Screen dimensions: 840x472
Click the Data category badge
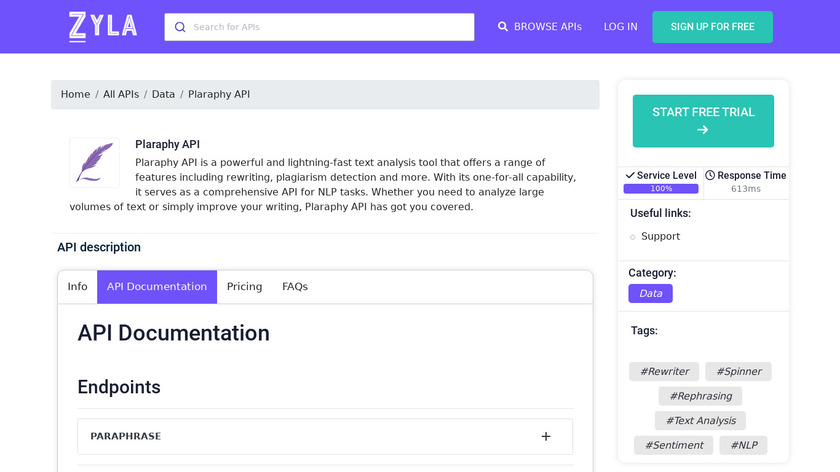(x=650, y=294)
